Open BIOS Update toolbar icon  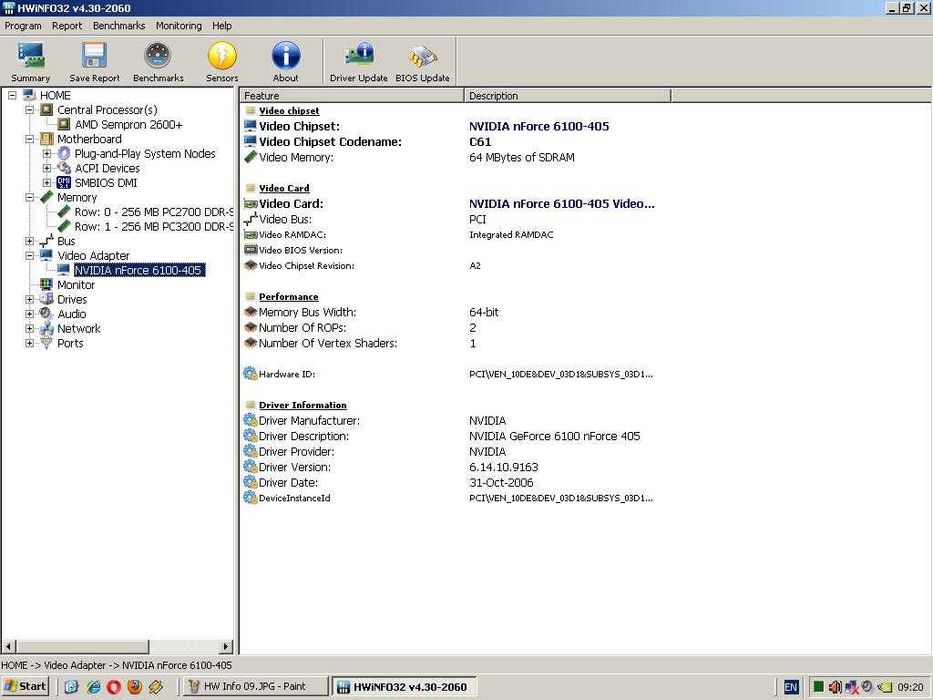(x=422, y=61)
